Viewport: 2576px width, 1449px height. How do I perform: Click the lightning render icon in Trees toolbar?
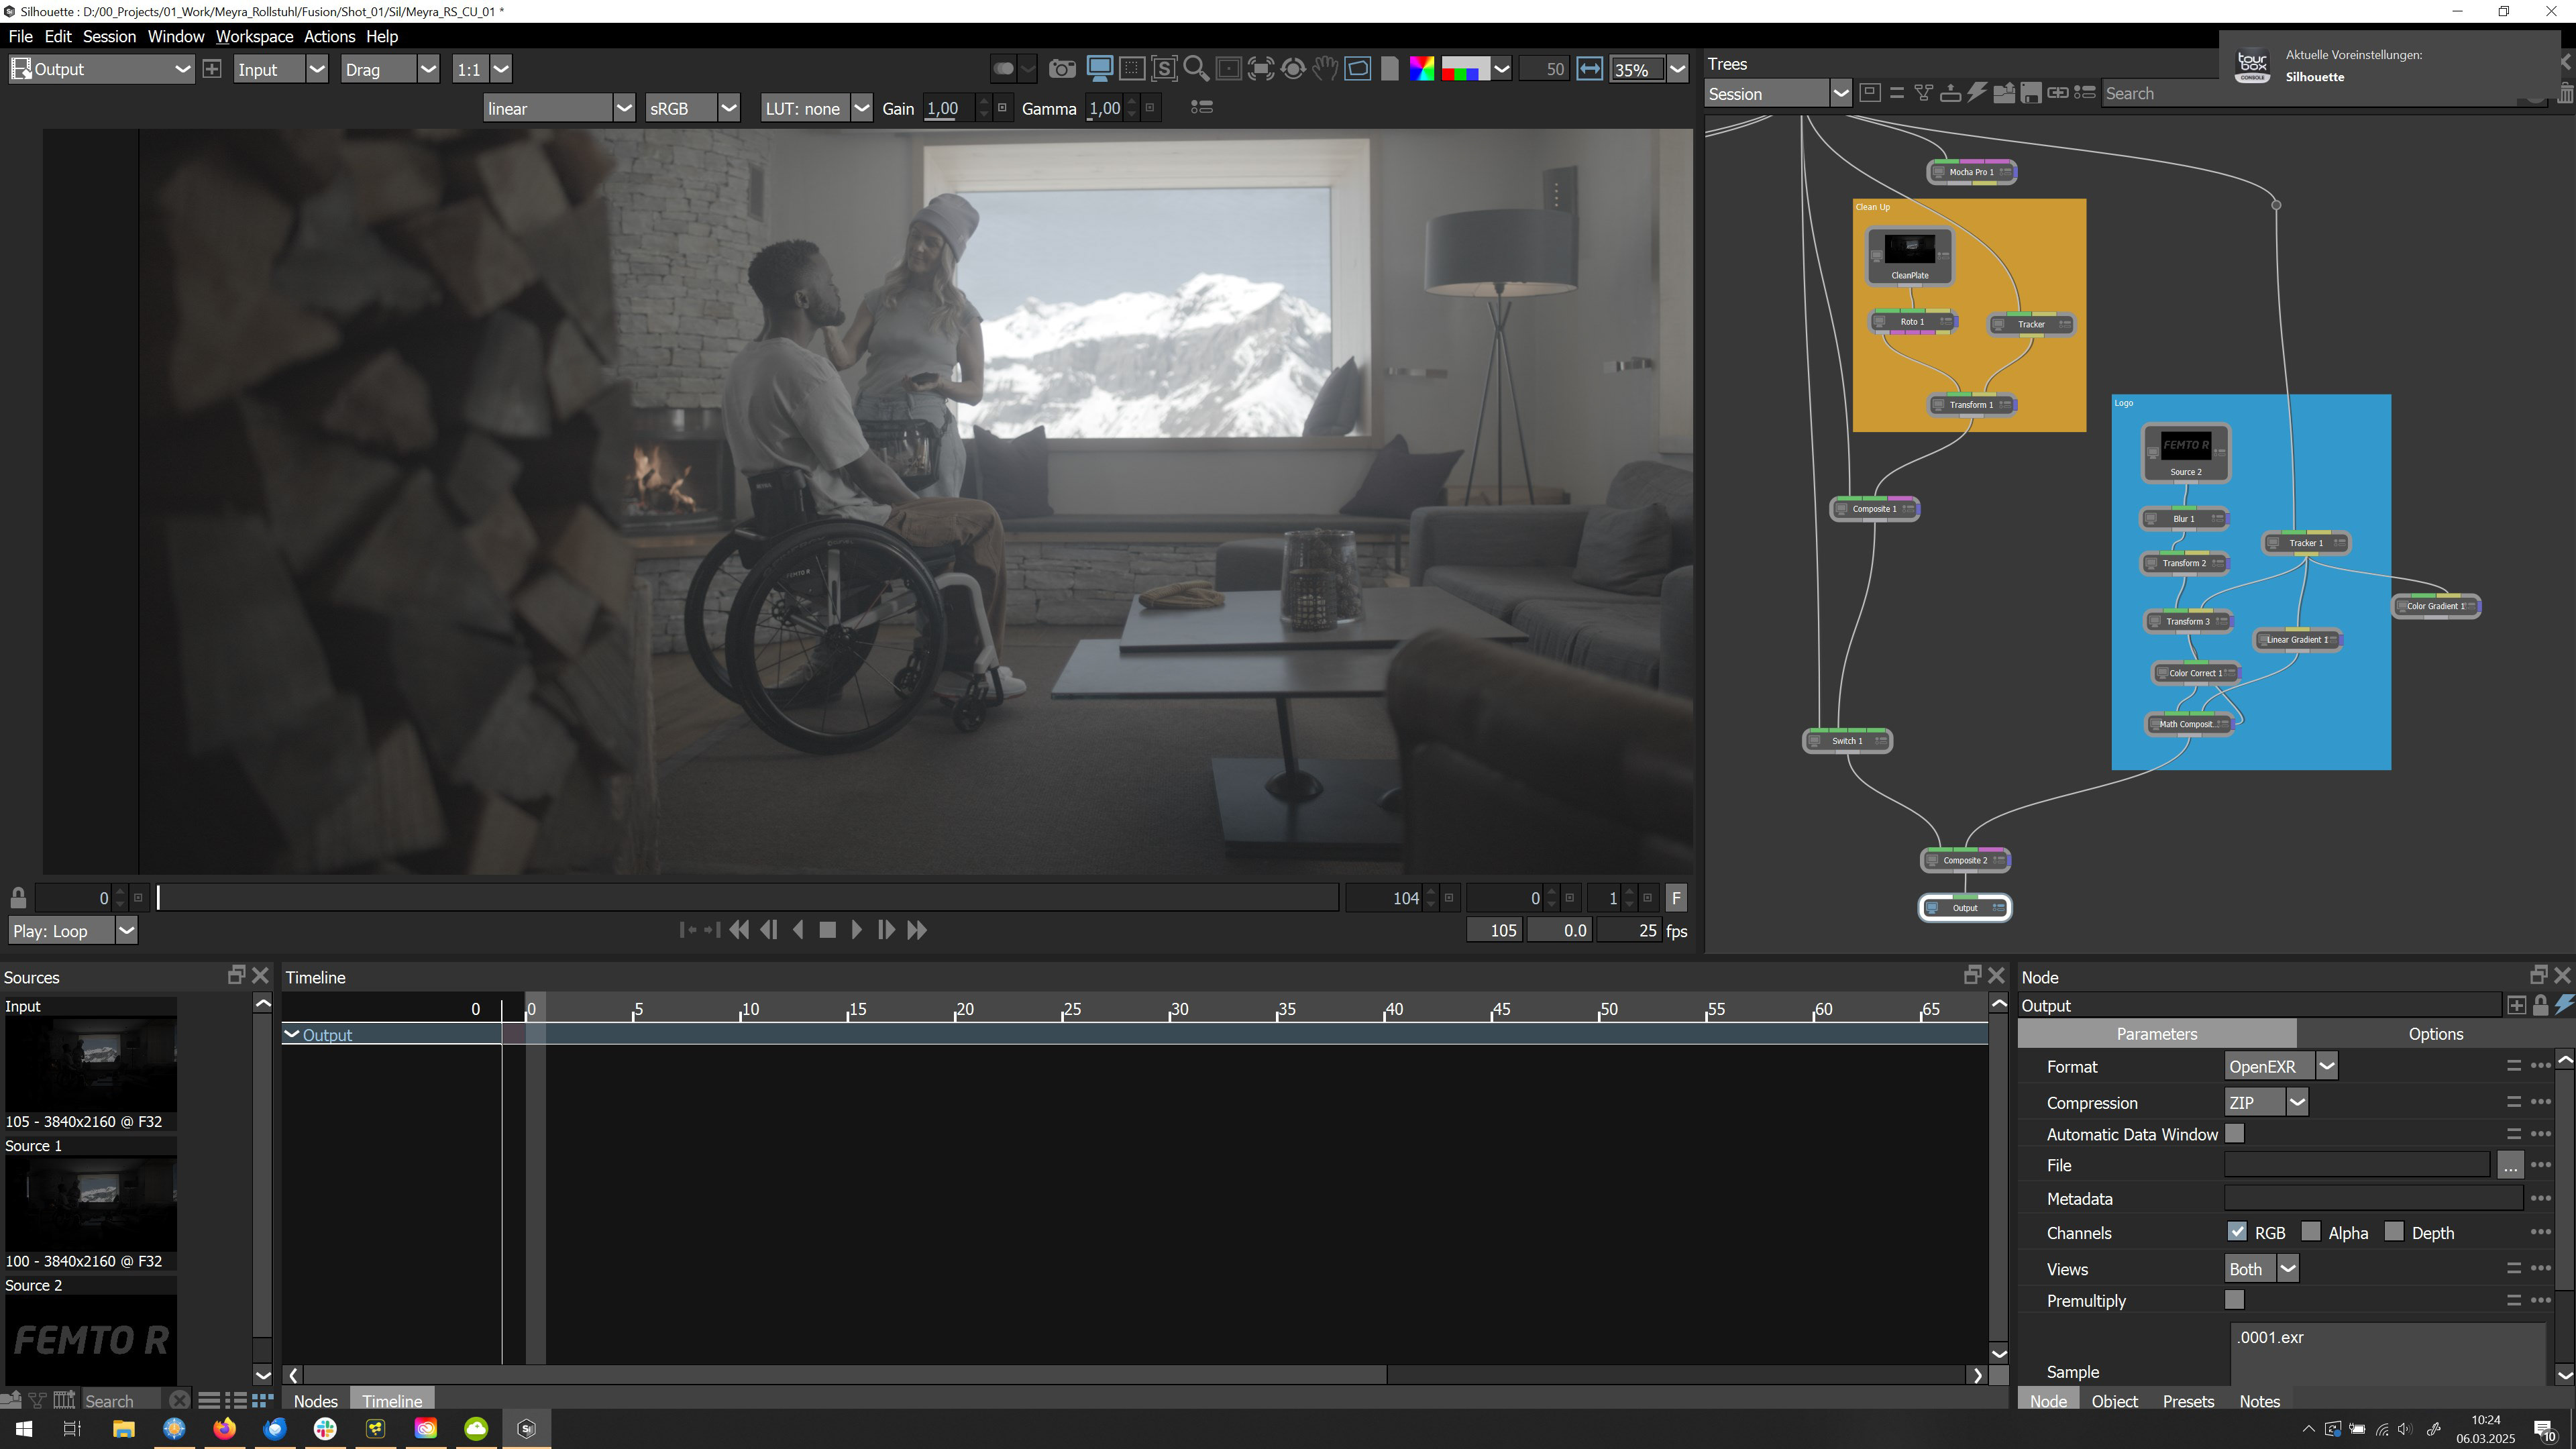pyautogui.click(x=1977, y=93)
